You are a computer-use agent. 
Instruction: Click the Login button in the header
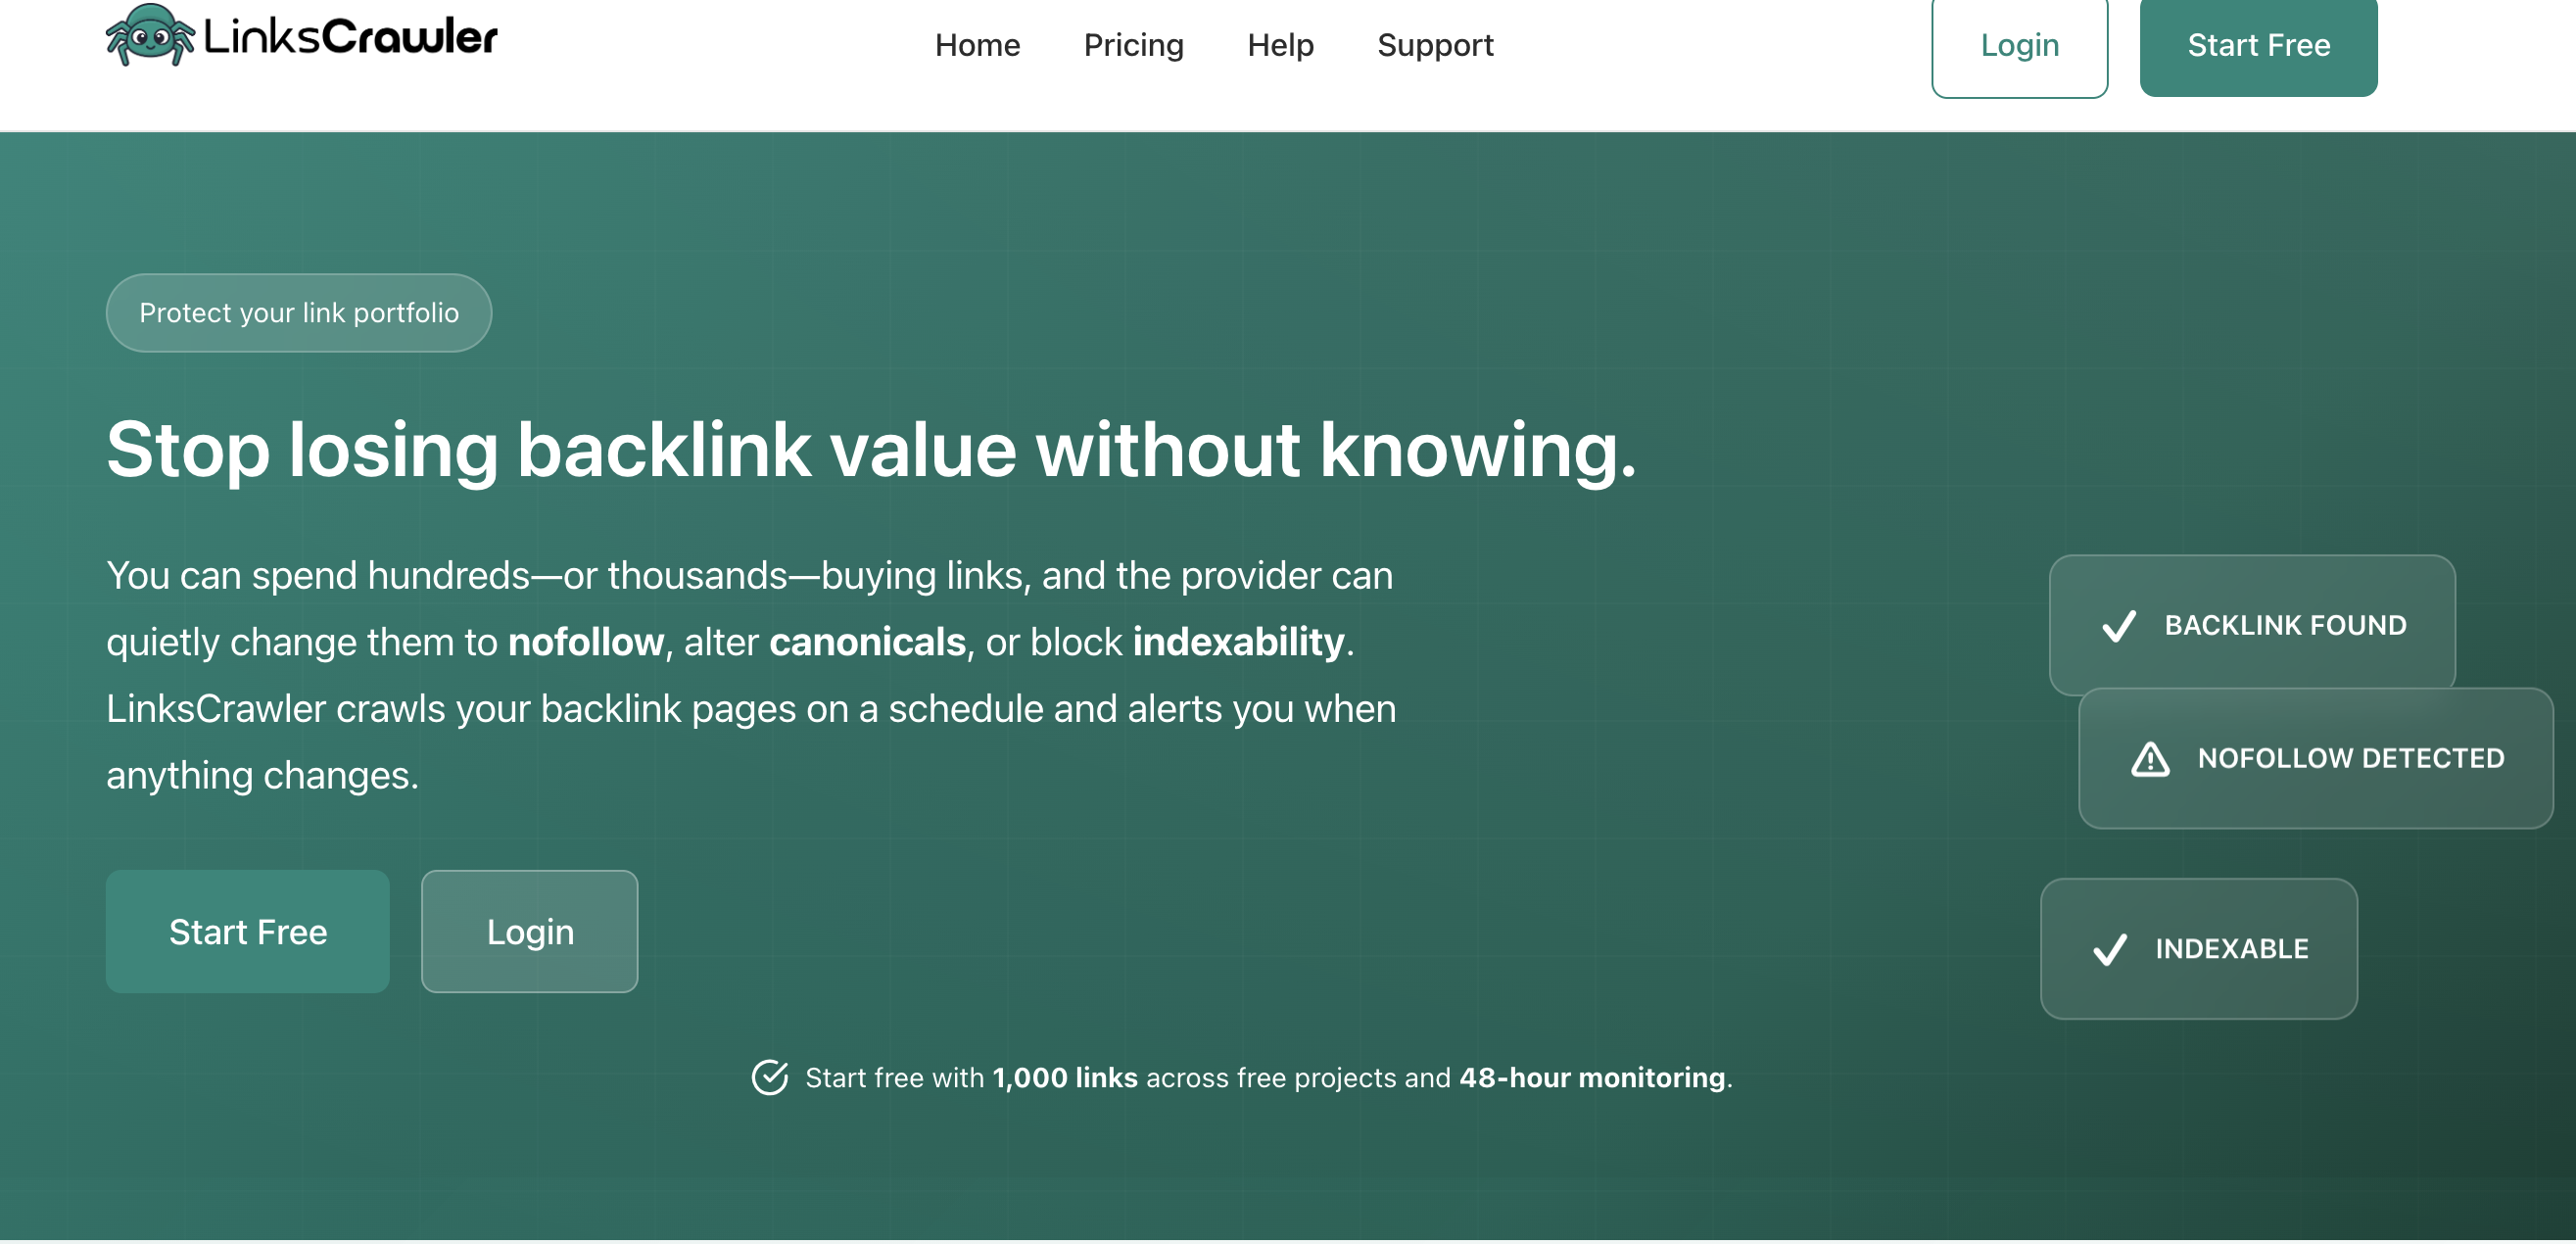tap(2019, 45)
